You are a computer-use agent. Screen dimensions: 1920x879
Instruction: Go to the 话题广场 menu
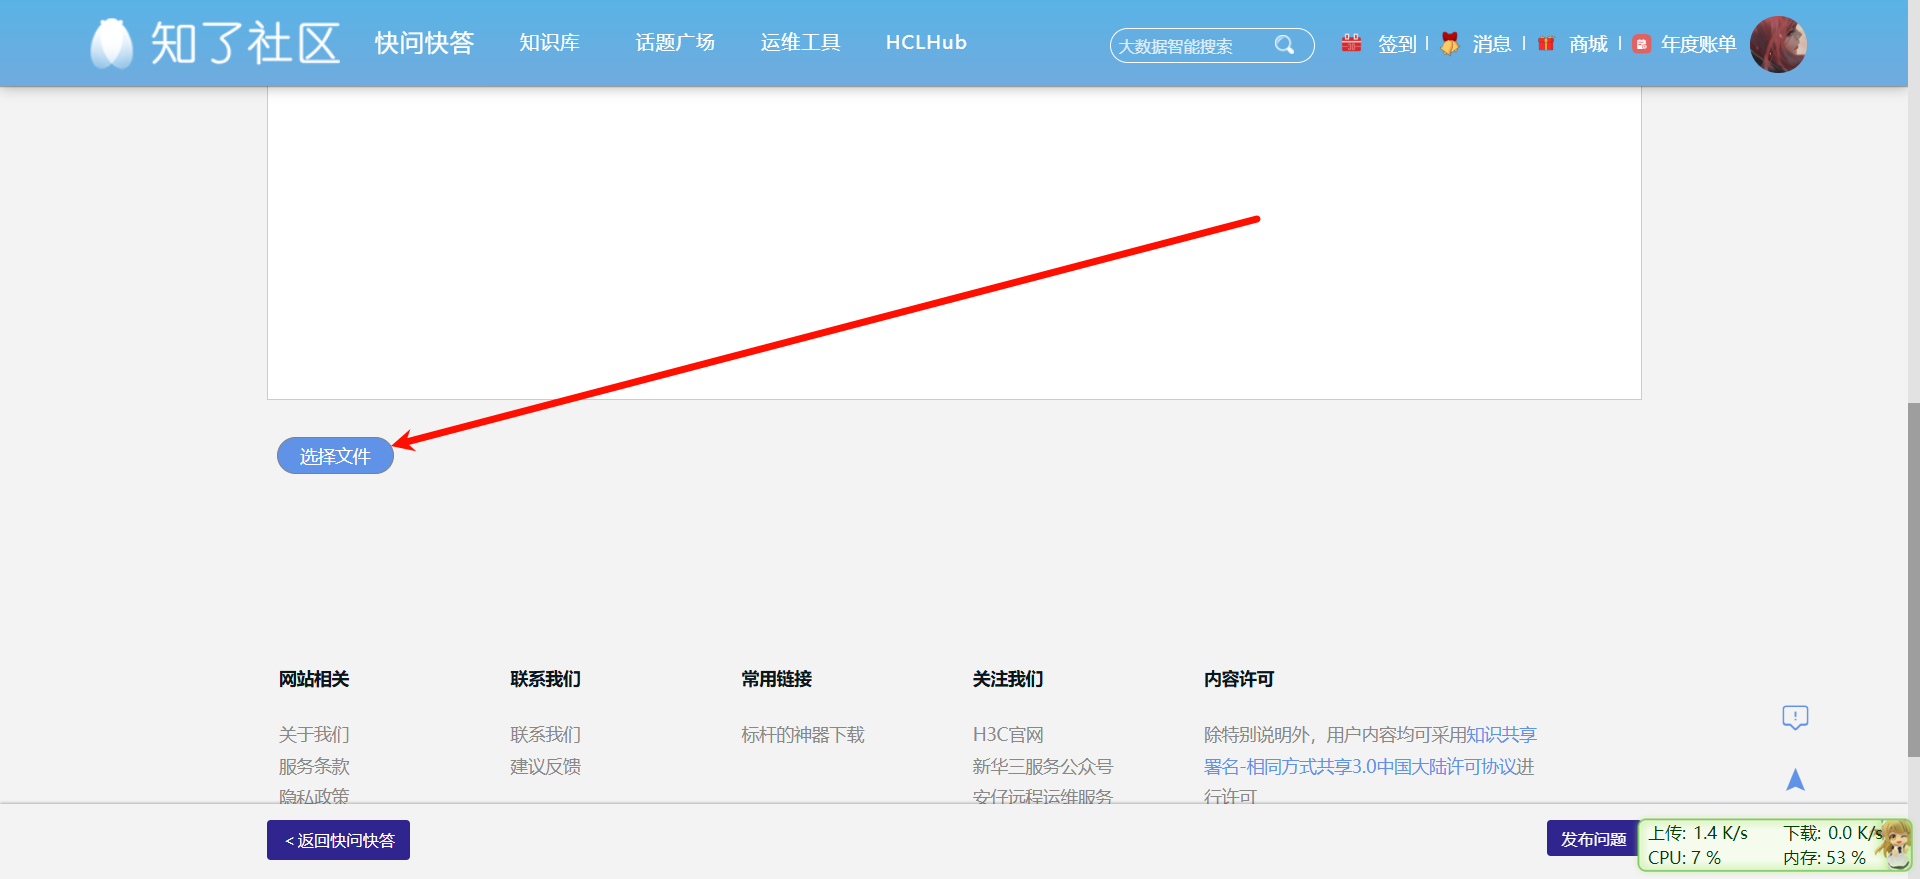pyautogui.click(x=675, y=43)
